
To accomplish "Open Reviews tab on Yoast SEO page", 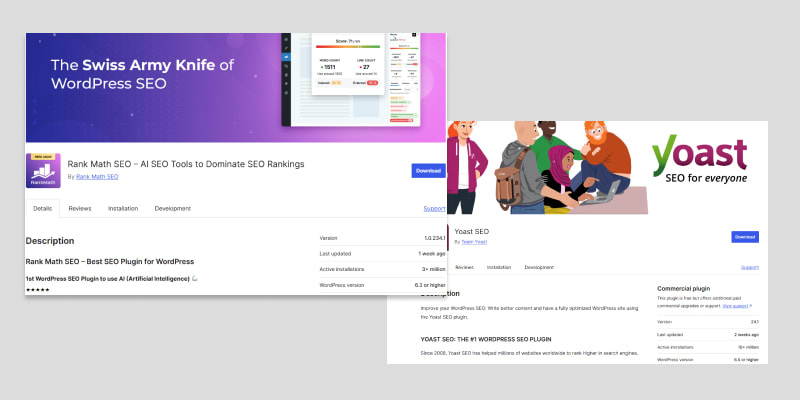I will click(x=464, y=267).
